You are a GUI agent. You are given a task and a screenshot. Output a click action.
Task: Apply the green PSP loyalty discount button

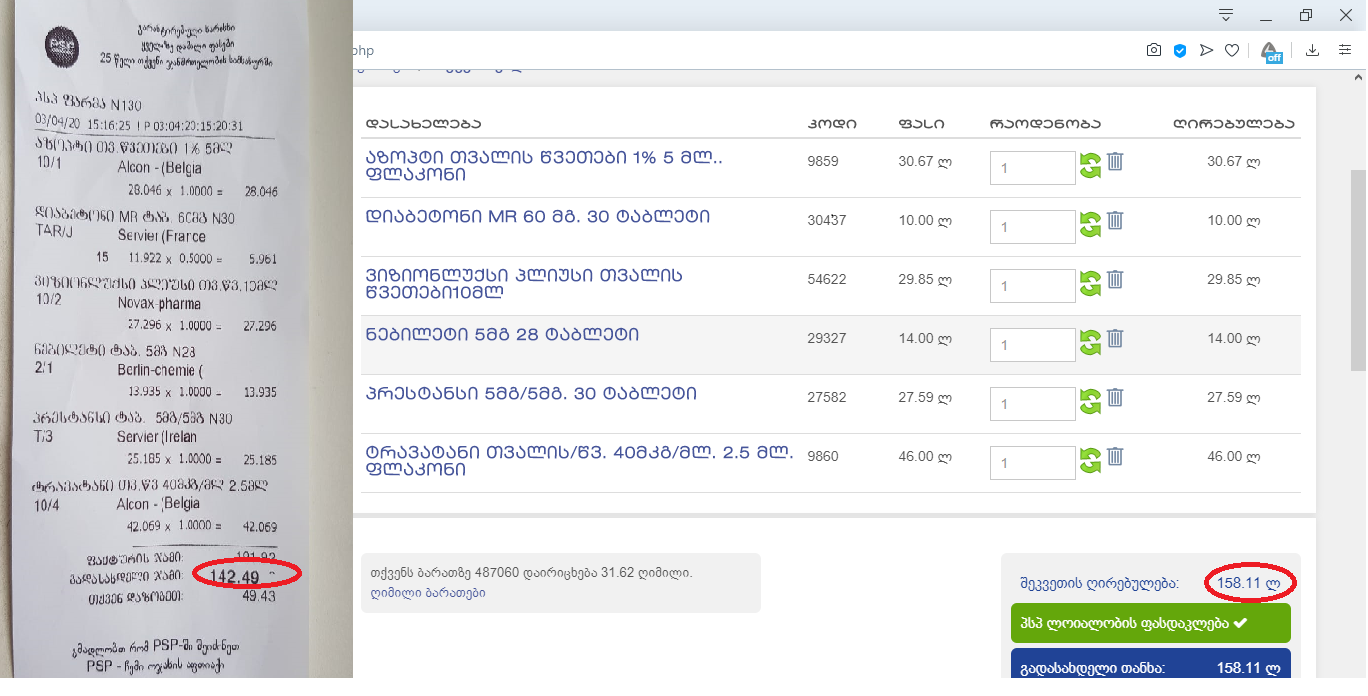pyautogui.click(x=1150, y=622)
